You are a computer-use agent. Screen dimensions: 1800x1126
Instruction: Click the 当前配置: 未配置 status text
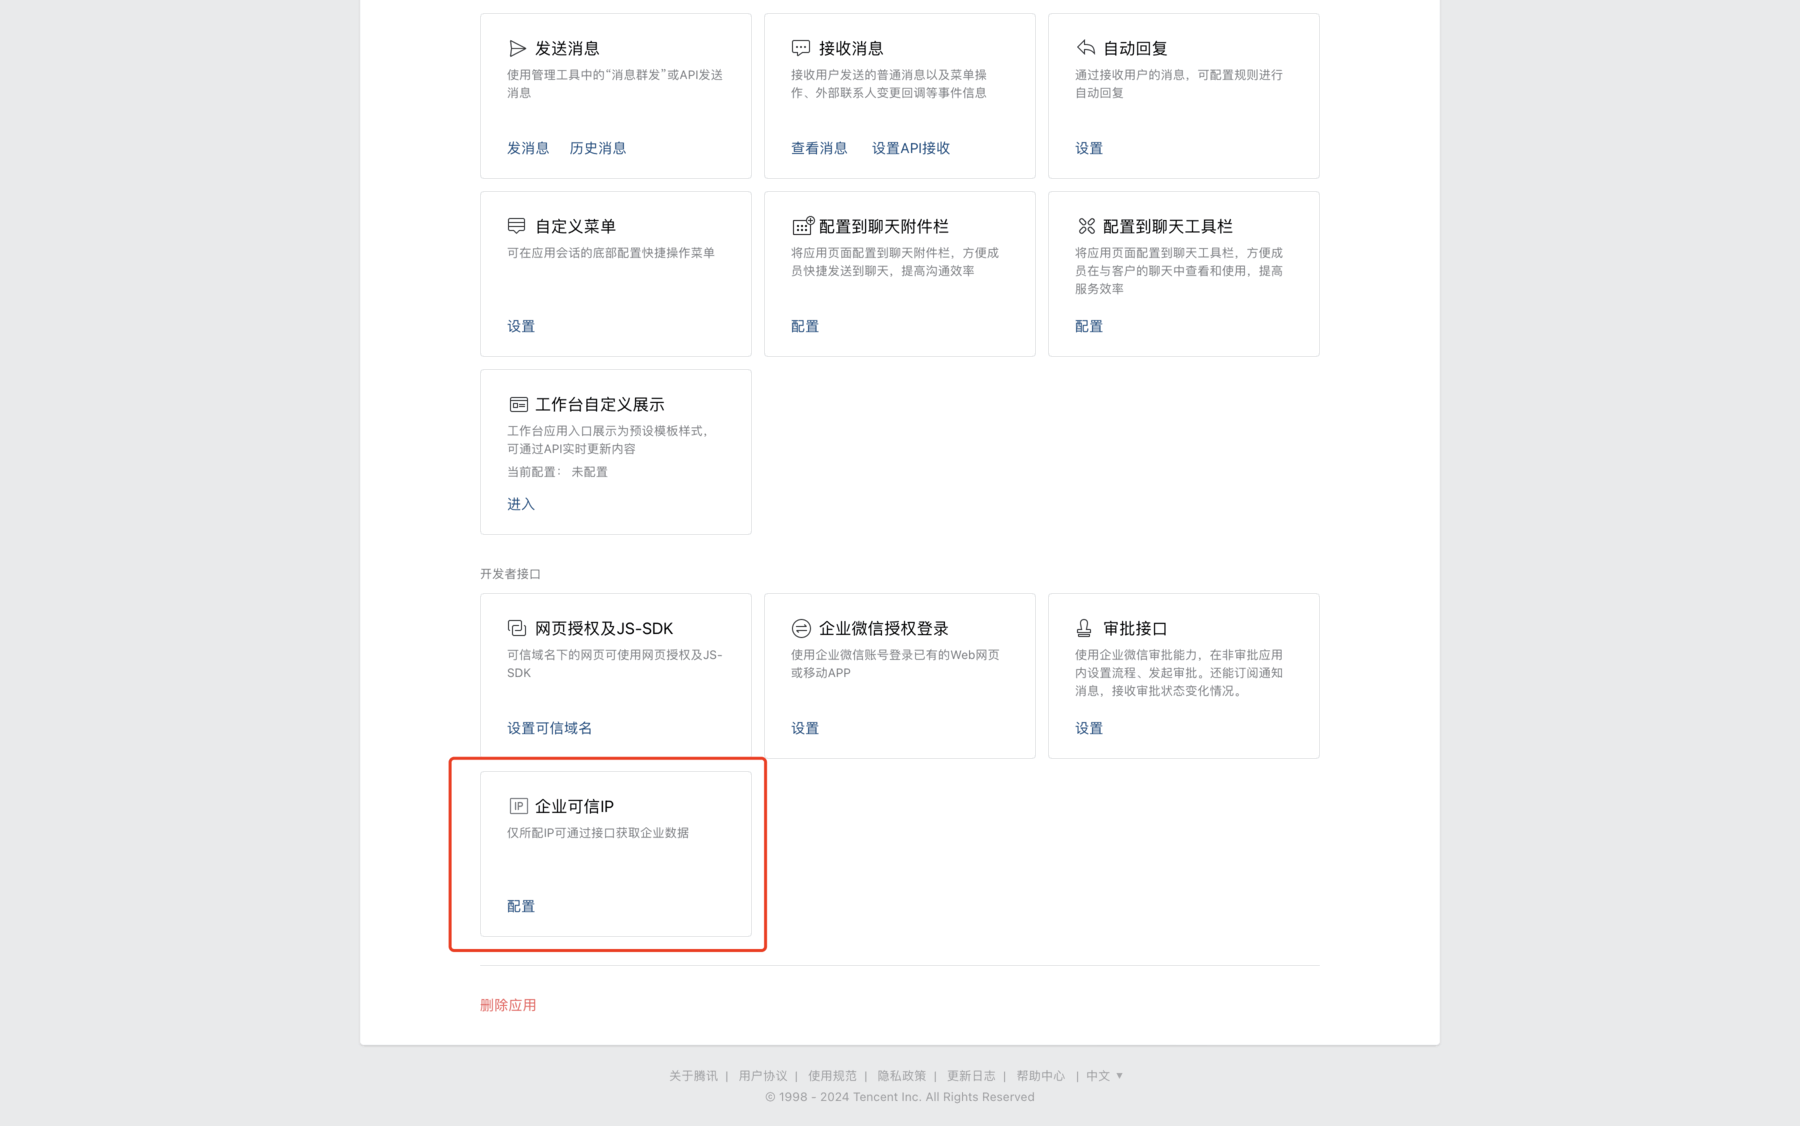(x=557, y=472)
